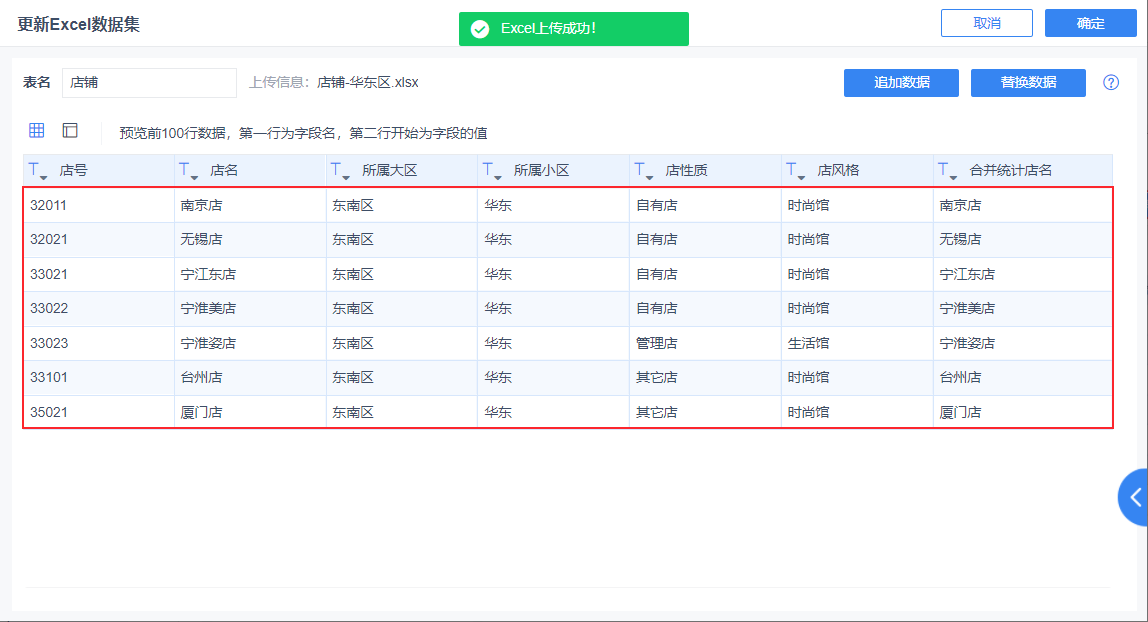
Task: Click 替换数据 to replace data
Action: 1028,83
